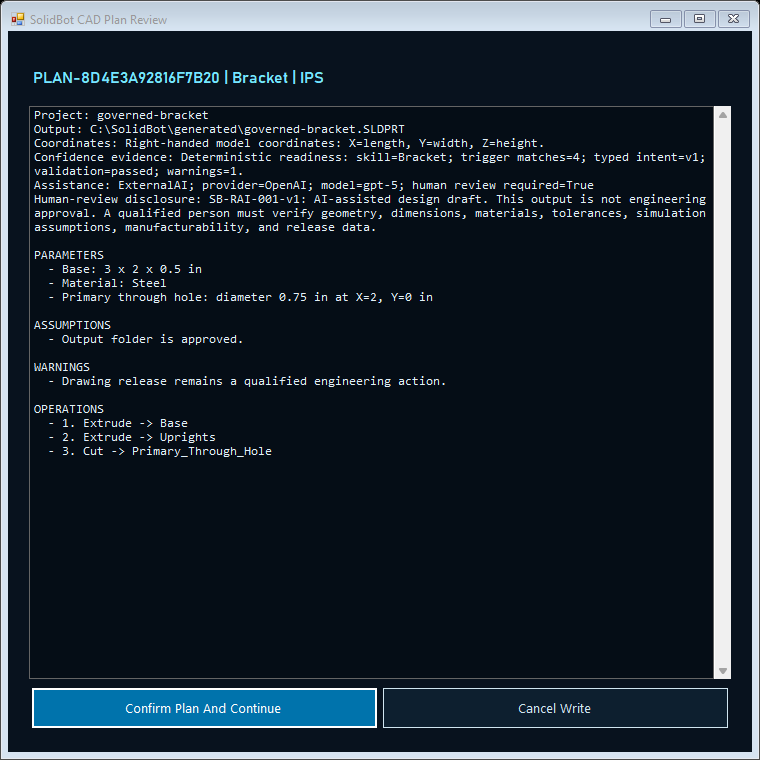
Task: Click Cancel Write button
Action: pyautogui.click(x=555, y=708)
